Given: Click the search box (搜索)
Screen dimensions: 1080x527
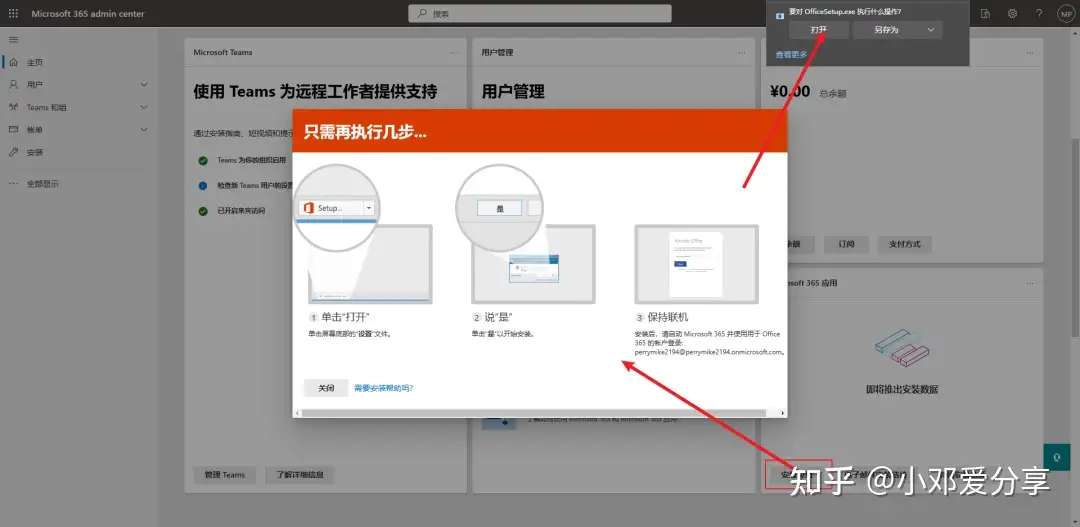Looking at the screenshot, I should (539, 14).
